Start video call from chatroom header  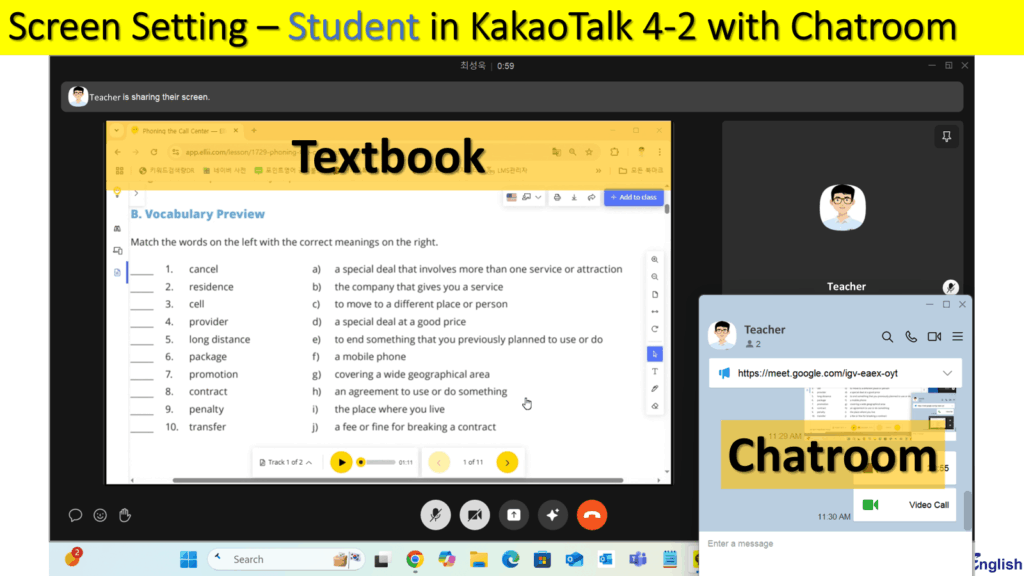click(935, 337)
